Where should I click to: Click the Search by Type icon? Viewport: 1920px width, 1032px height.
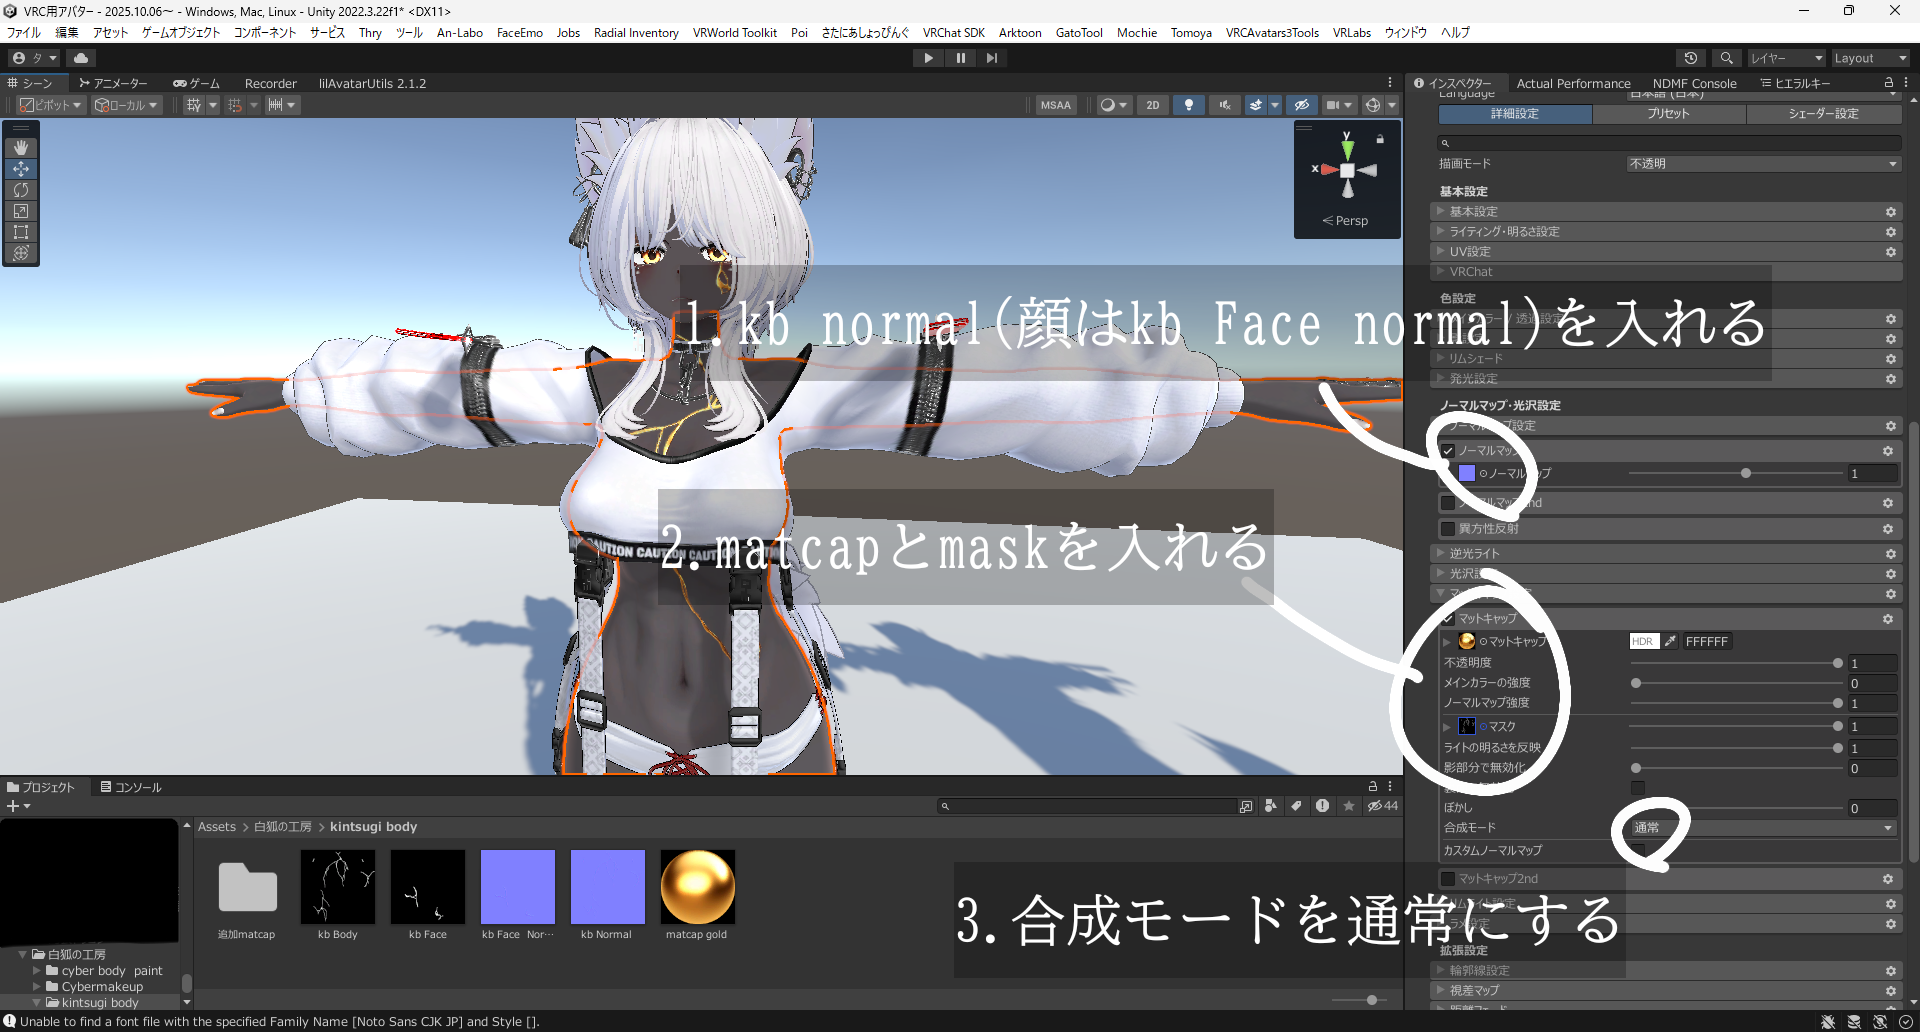(1270, 806)
